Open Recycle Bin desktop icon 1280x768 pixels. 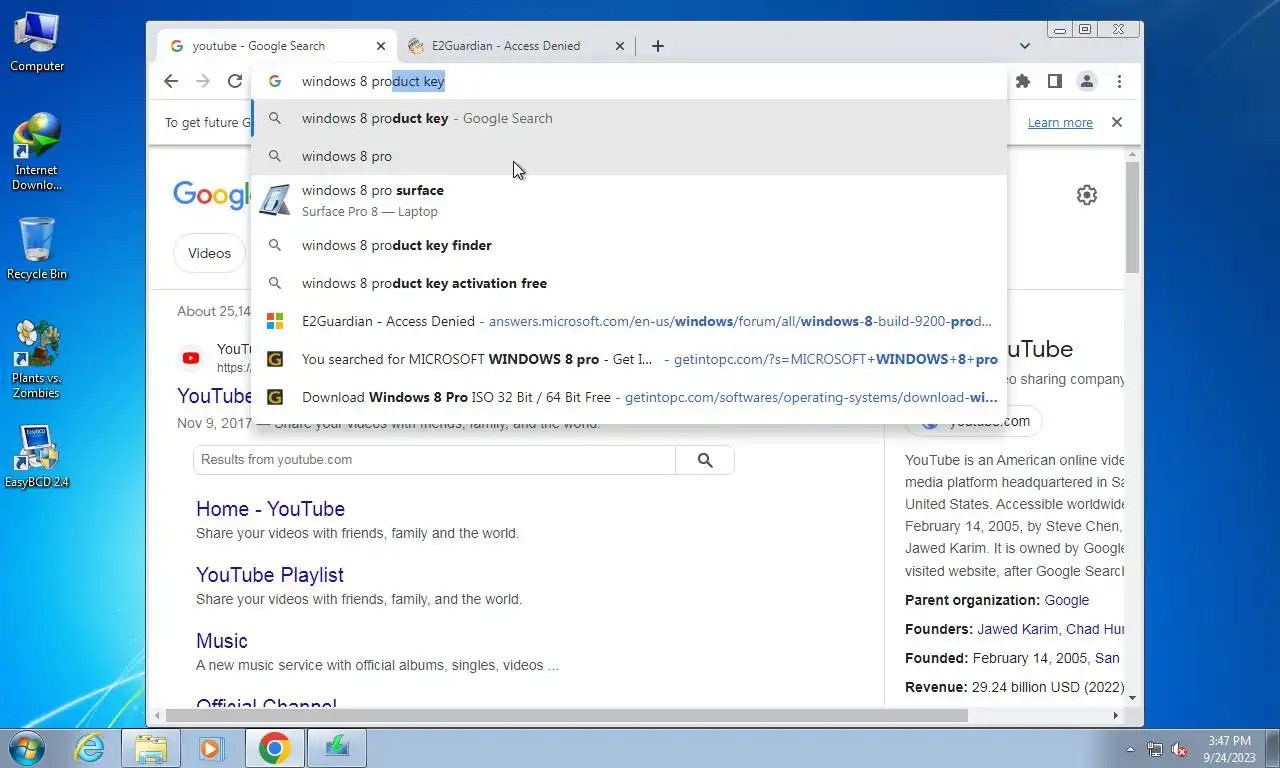click(37, 250)
